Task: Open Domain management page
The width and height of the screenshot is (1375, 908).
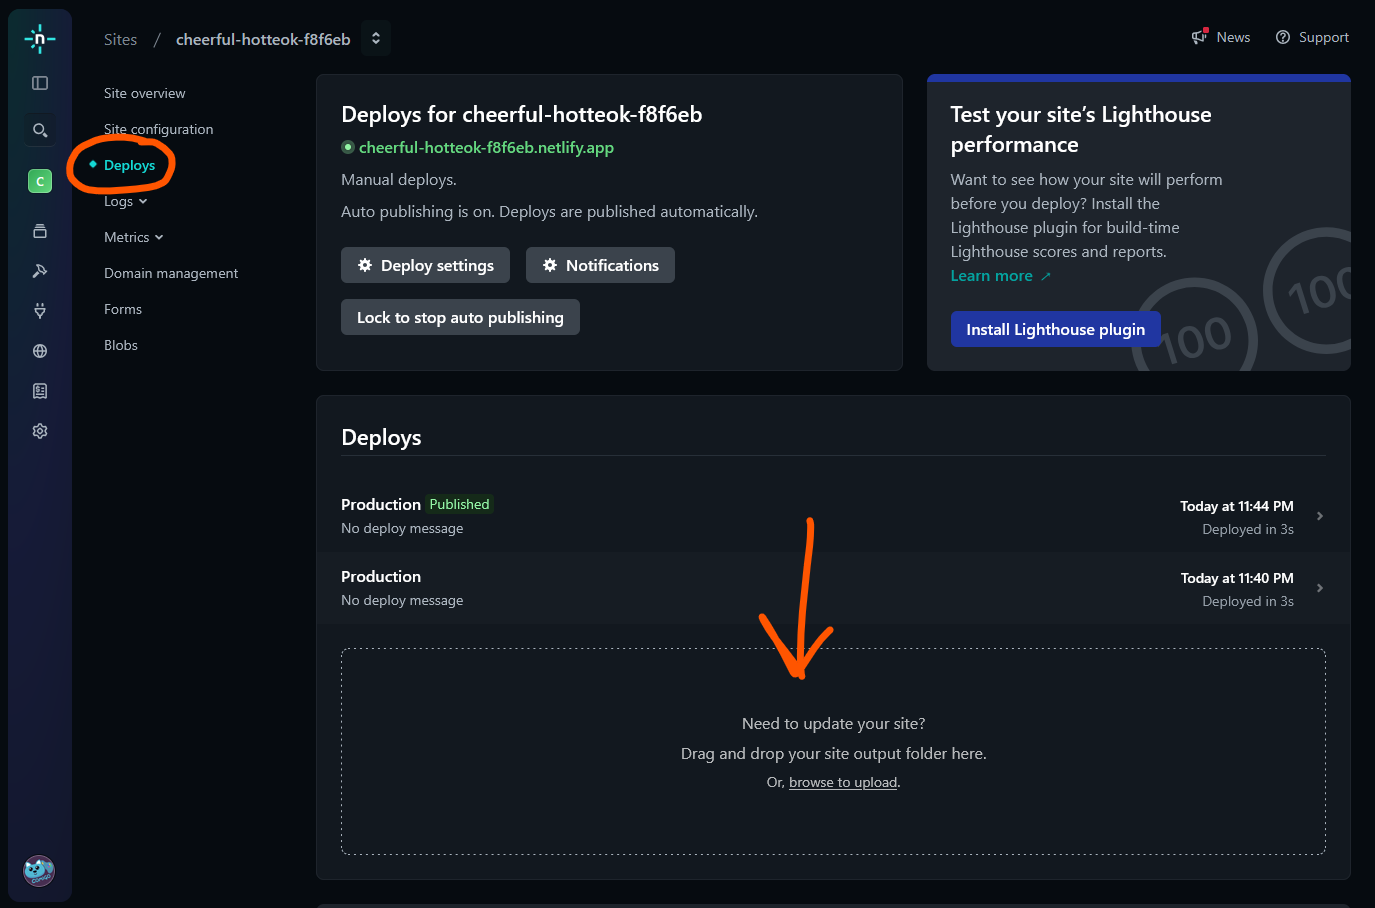Action: tap(171, 273)
